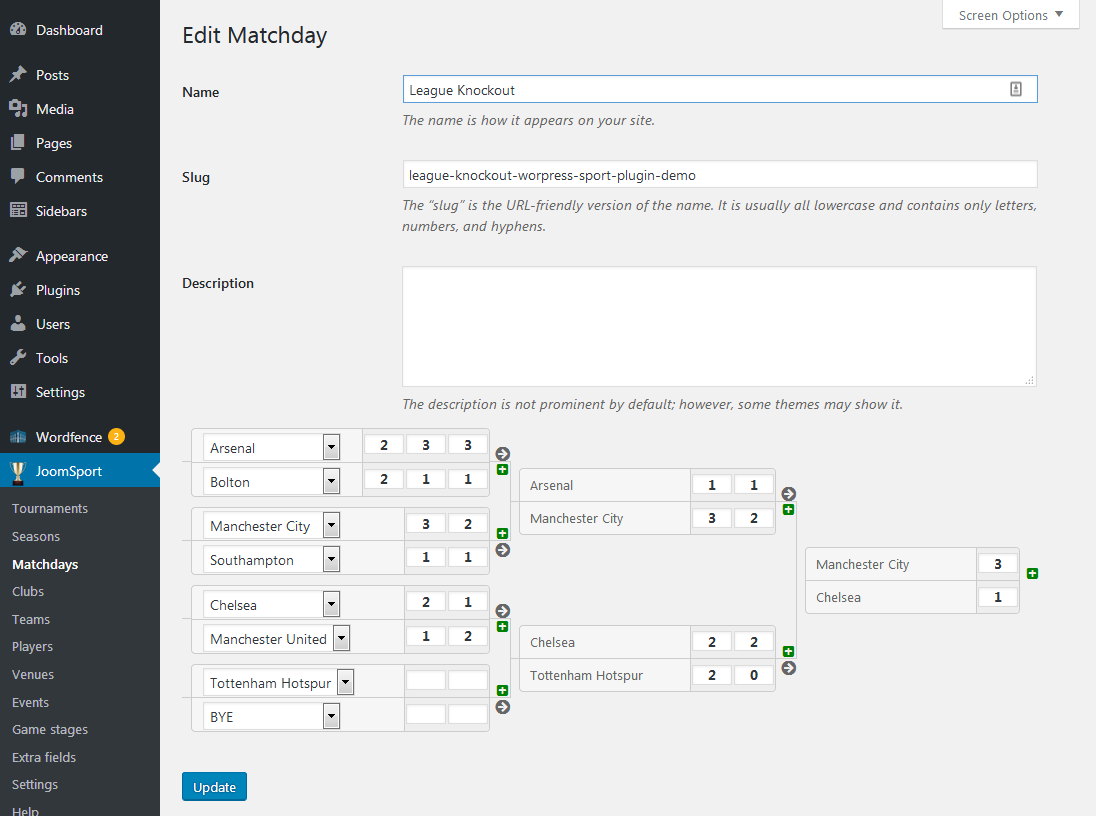
Task: Open Teams submenu item
Action: (31, 620)
